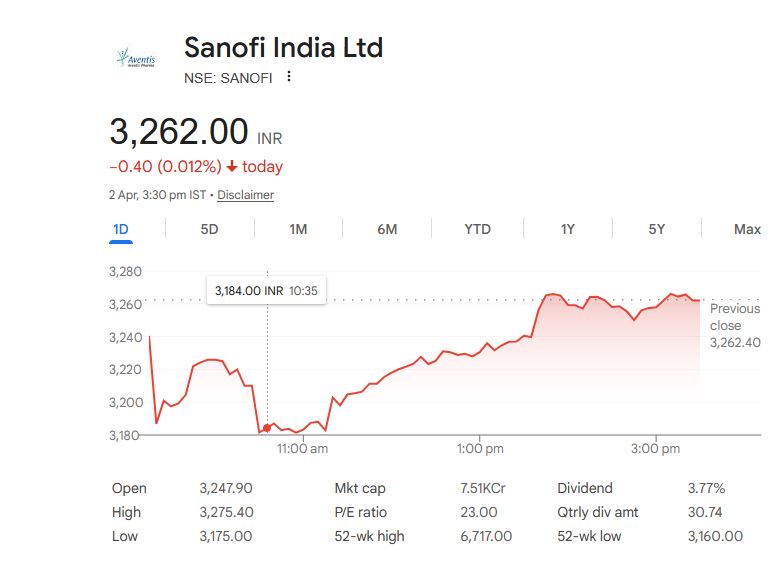Click the 3,262.00 current price
The width and height of the screenshot is (777, 585).
pyautogui.click(x=179, y=131)
